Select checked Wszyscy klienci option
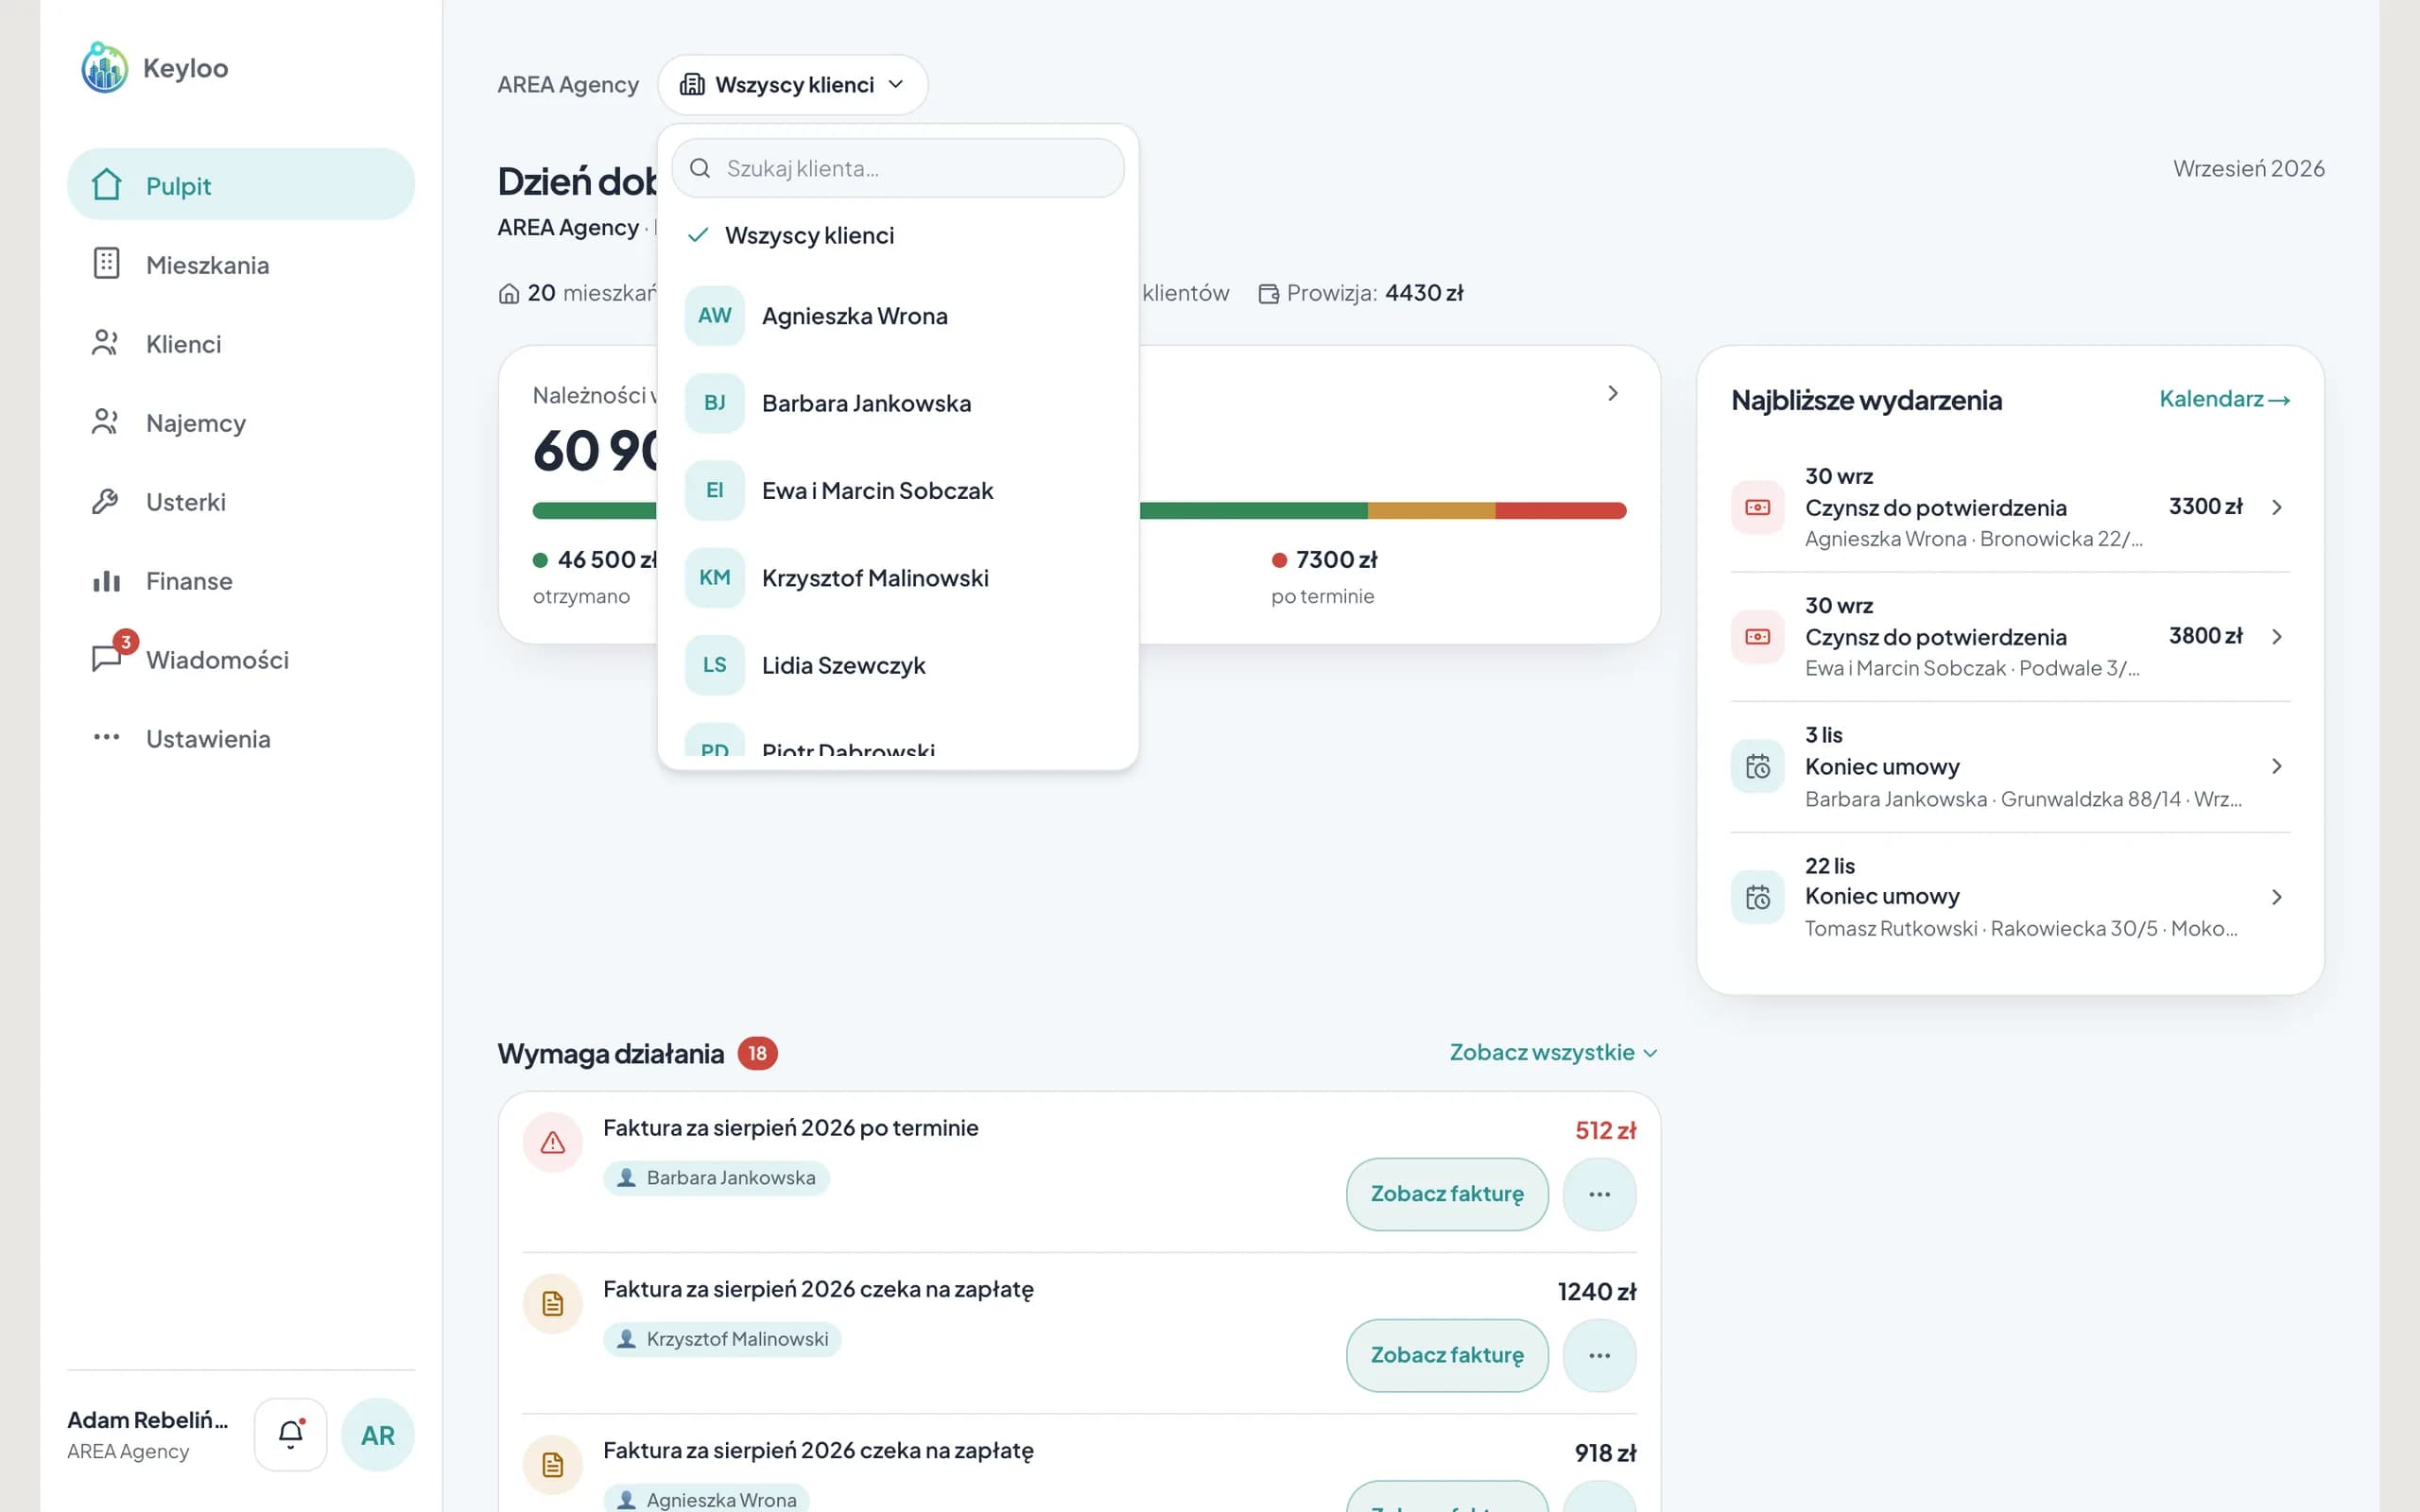This screenshot has width=2420, height=1512. (897, 235)
